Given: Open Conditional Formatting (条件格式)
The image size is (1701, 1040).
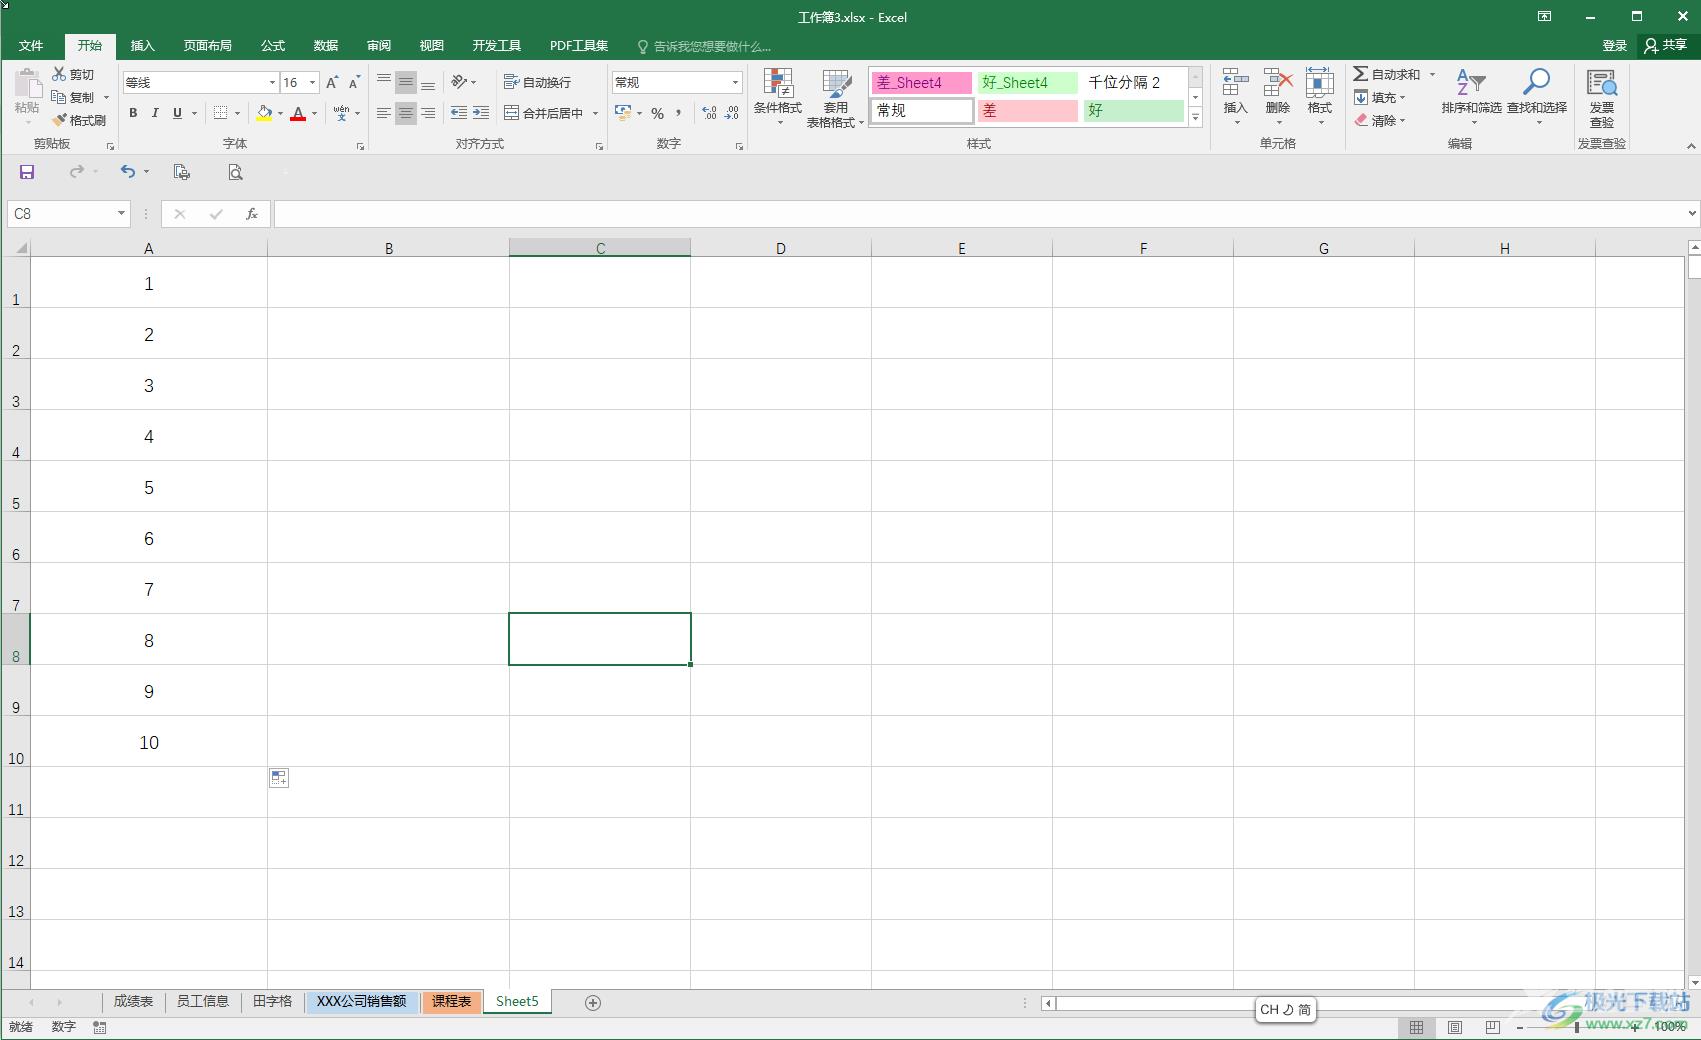Looking at the screenshot, I should tap(778, 98).
